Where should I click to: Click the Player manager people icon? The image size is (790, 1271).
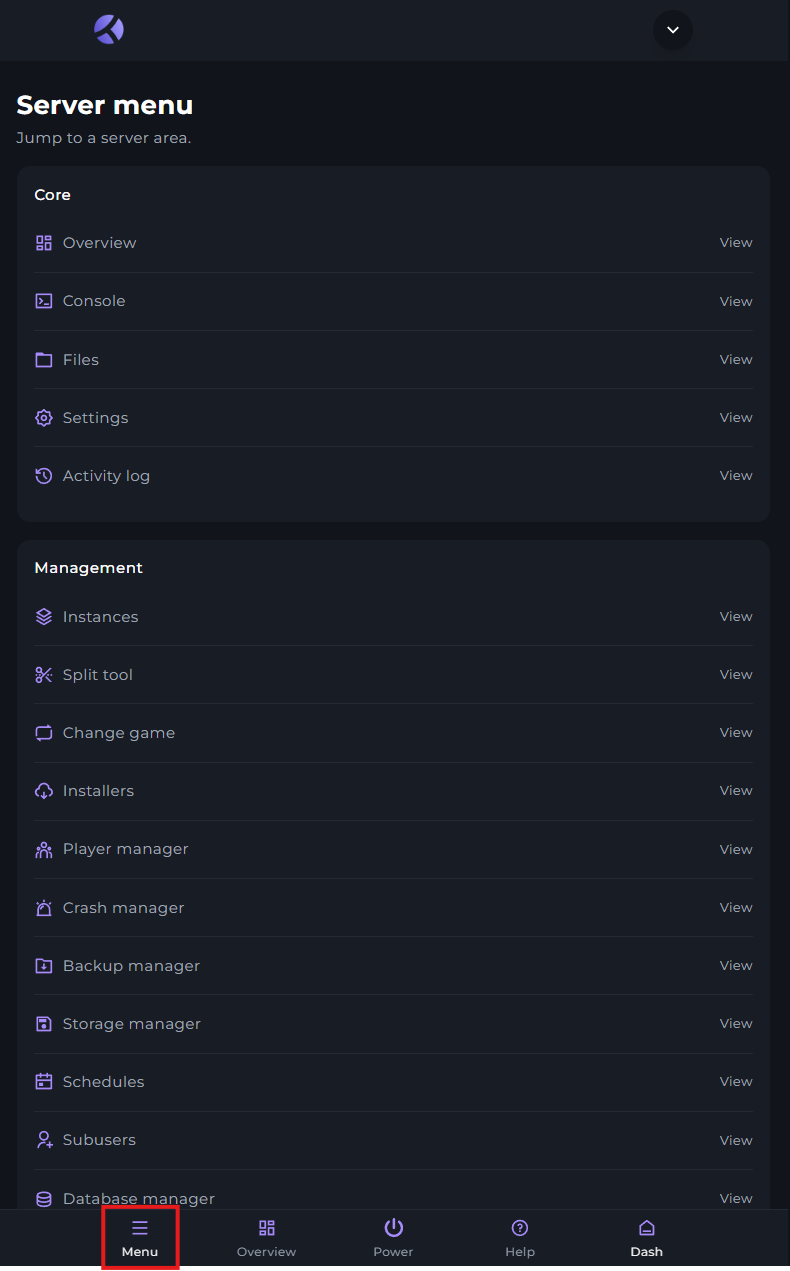44,849
